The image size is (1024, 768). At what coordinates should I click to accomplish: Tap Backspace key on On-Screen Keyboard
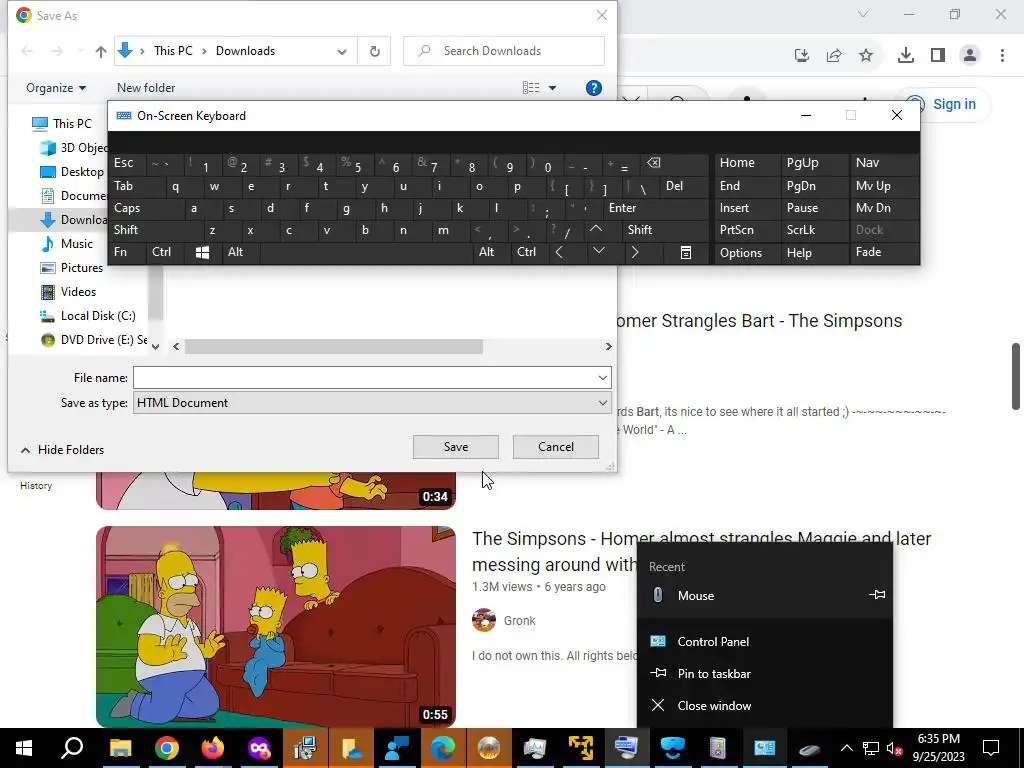pos(653,163)
